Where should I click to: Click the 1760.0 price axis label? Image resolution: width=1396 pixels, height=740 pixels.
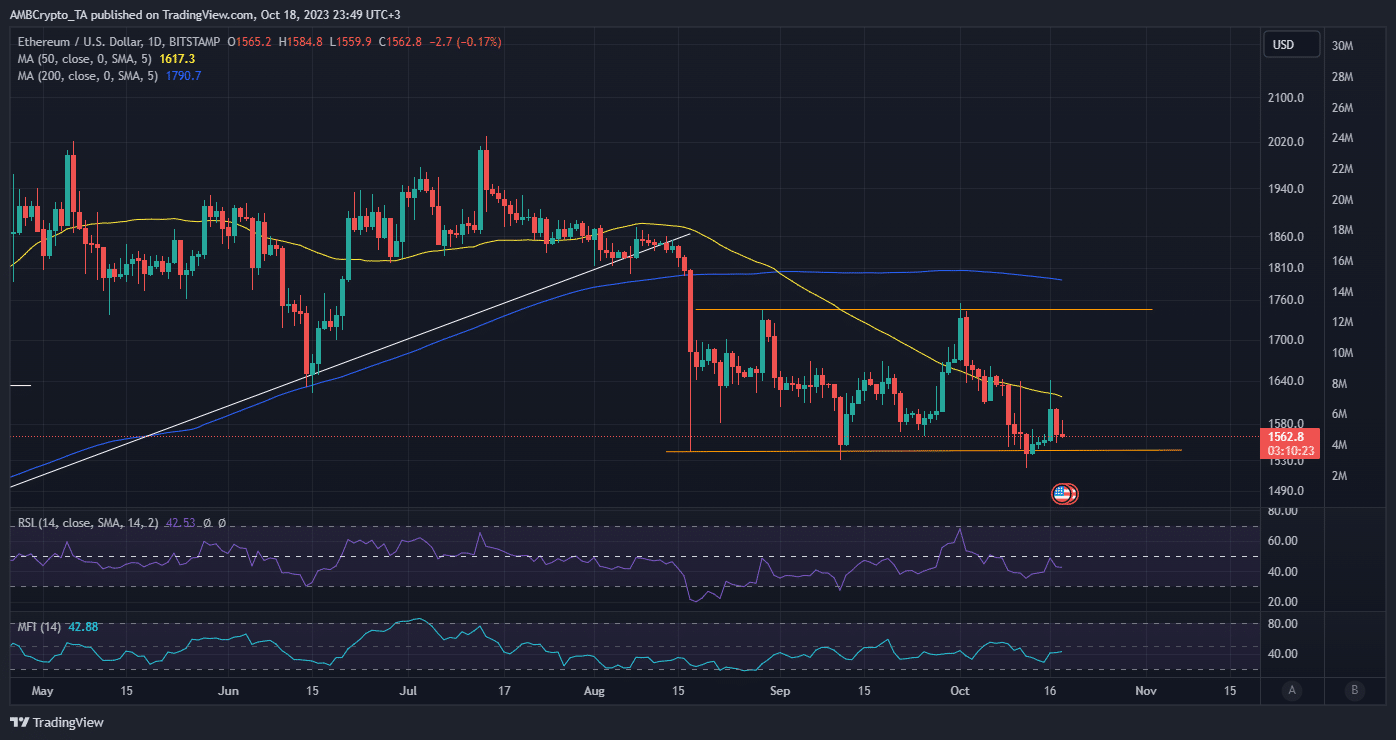pyautogui.click(x=1284, y=300)
